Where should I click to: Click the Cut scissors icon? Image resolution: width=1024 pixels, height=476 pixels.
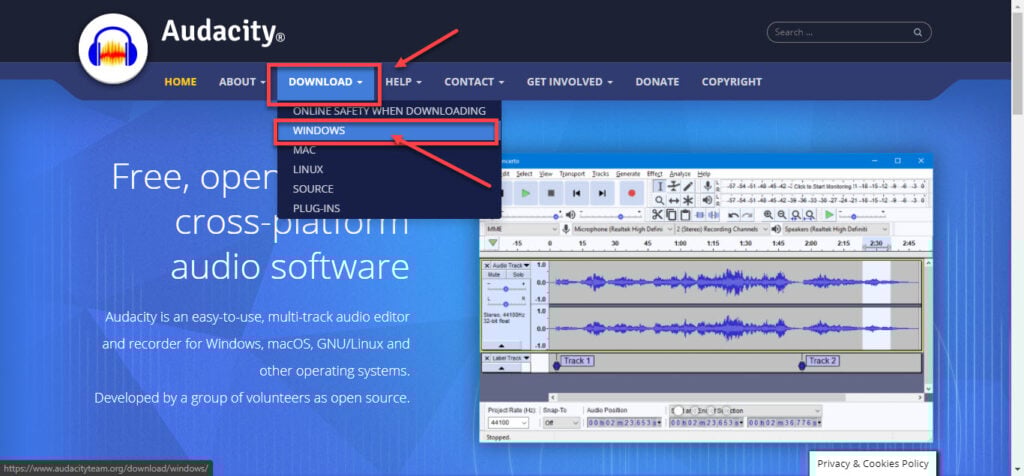(x=657, y=215)
